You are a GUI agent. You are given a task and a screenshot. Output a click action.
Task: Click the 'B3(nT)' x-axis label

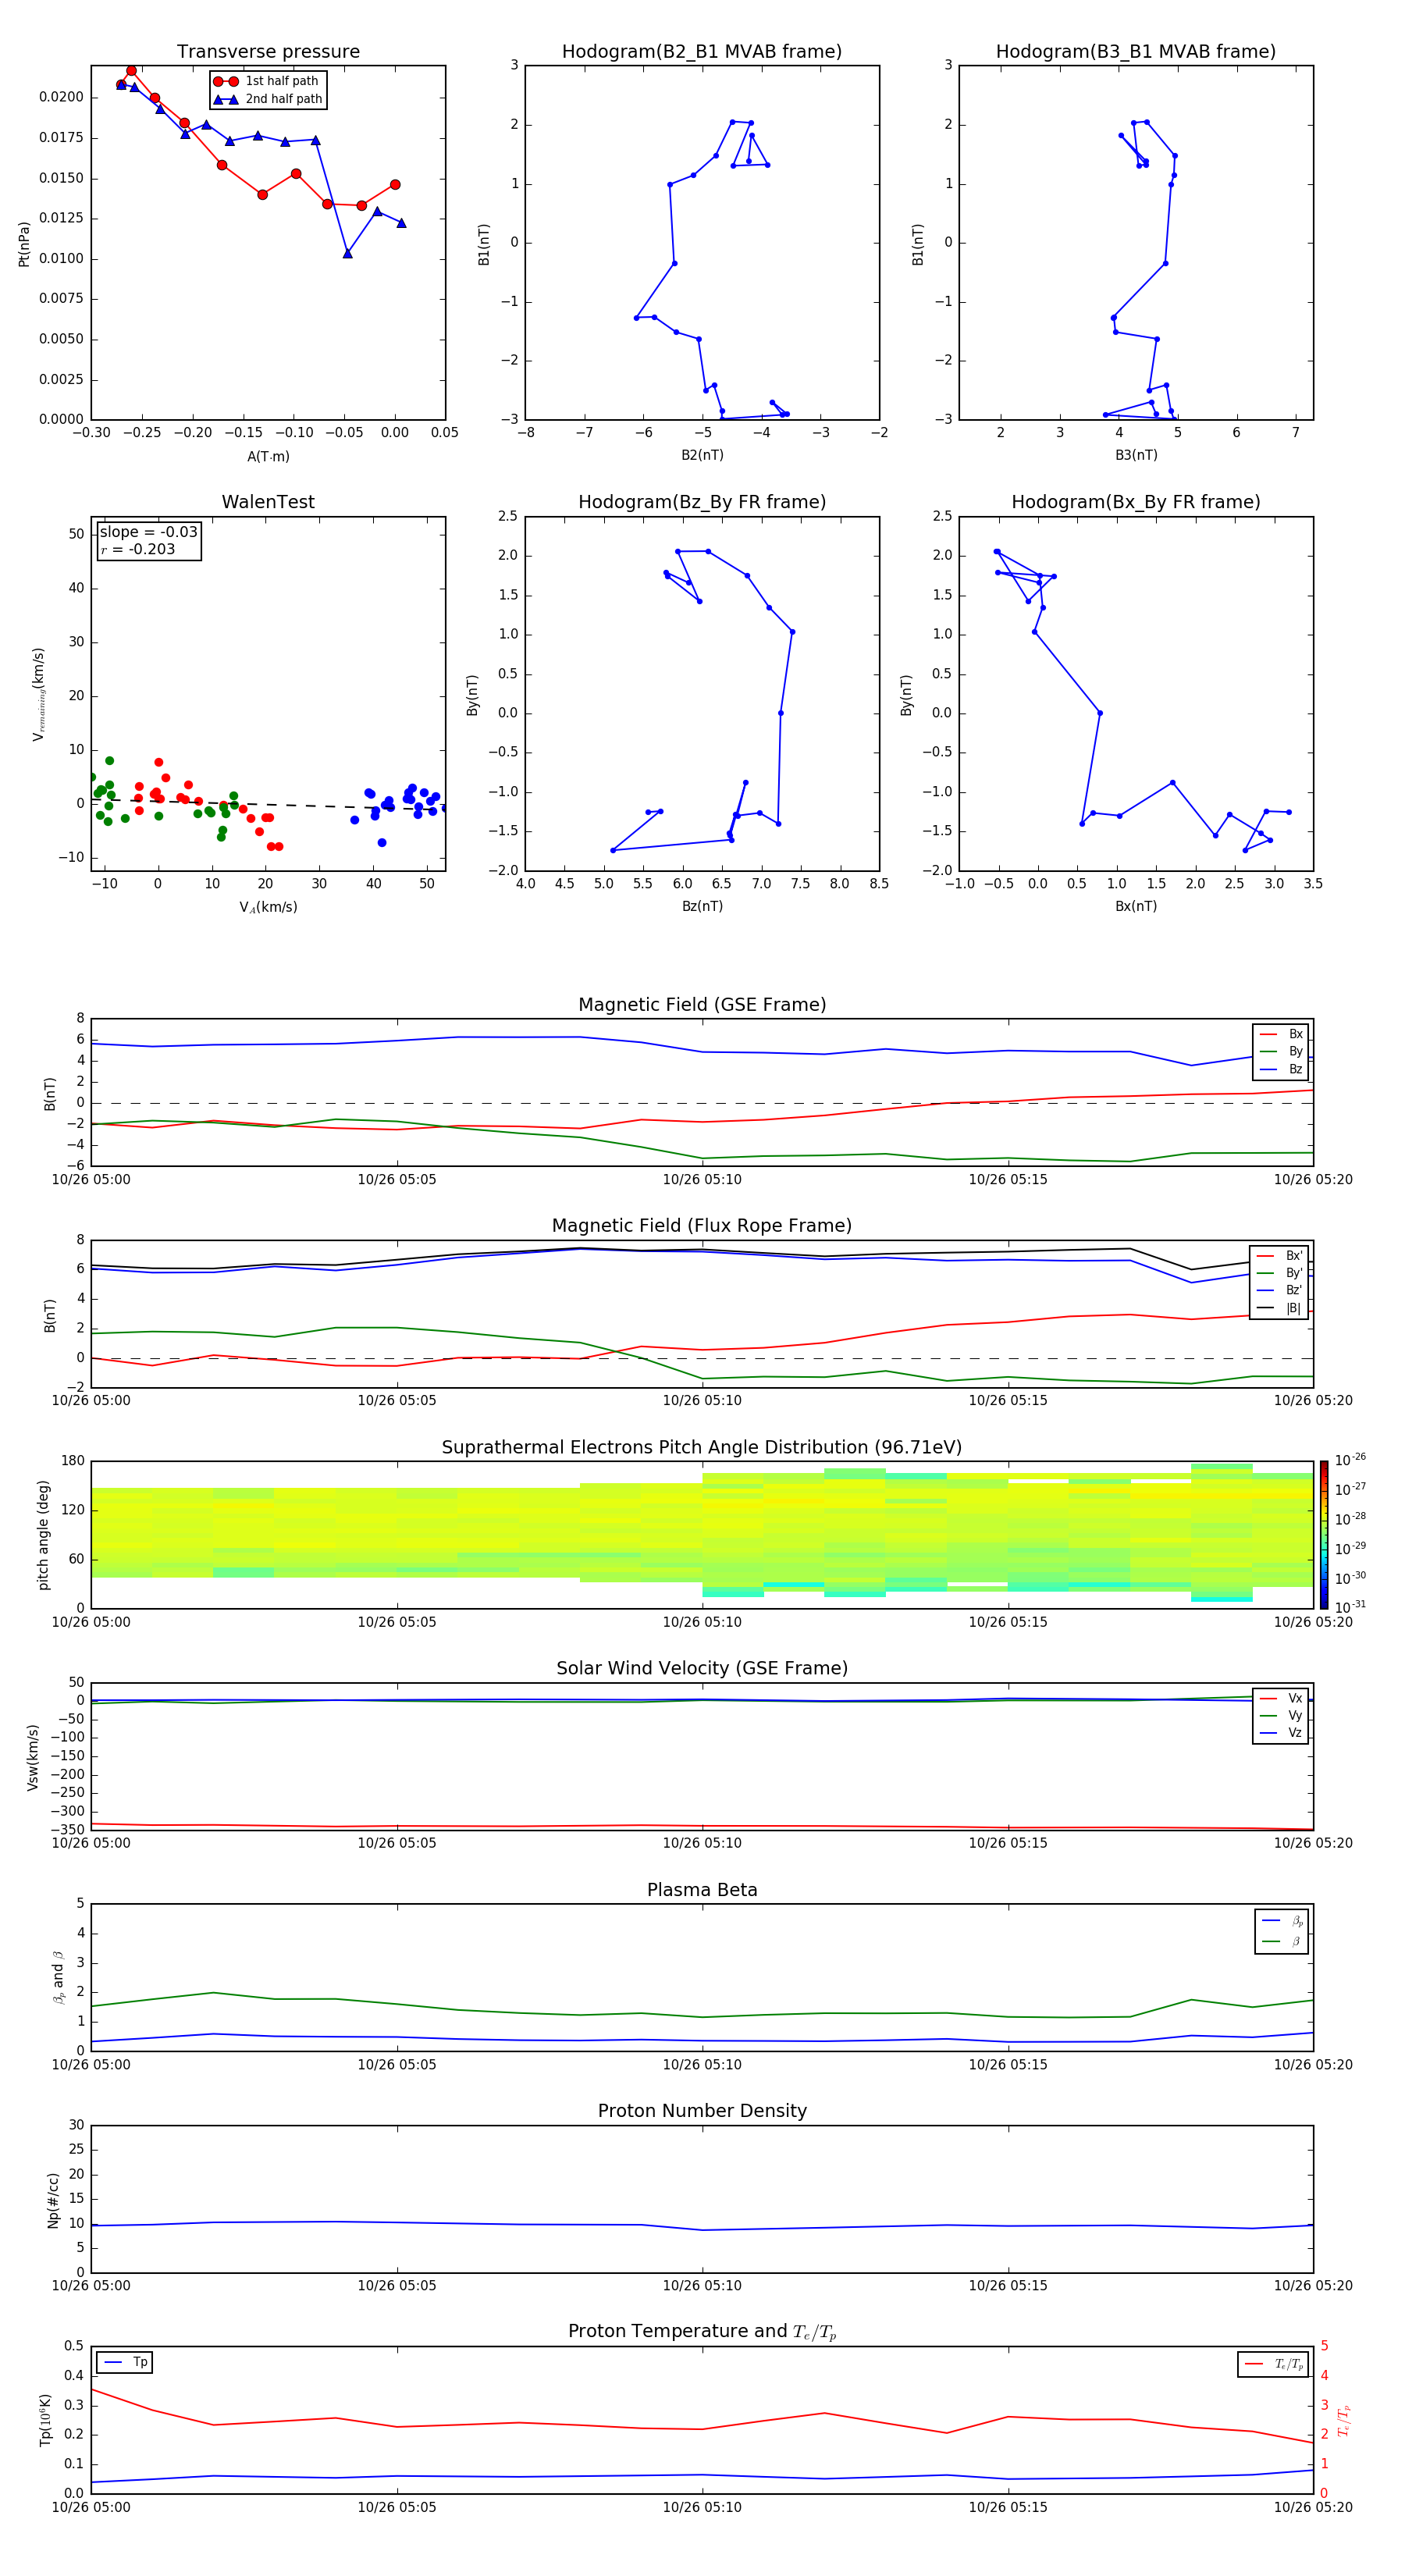pos(1136,455)
